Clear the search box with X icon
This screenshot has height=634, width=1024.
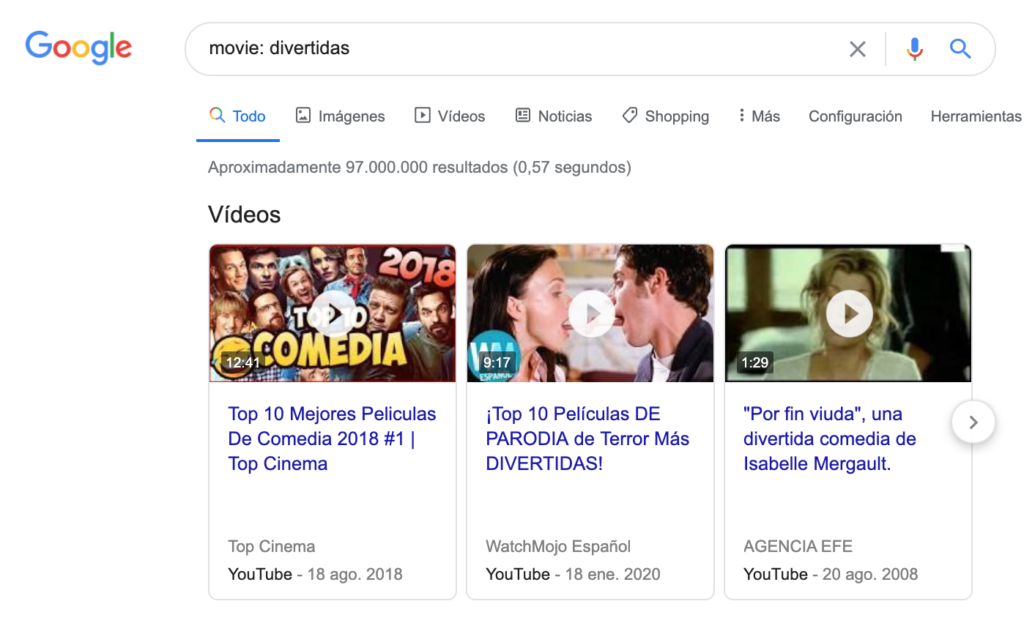pos(857,49)
